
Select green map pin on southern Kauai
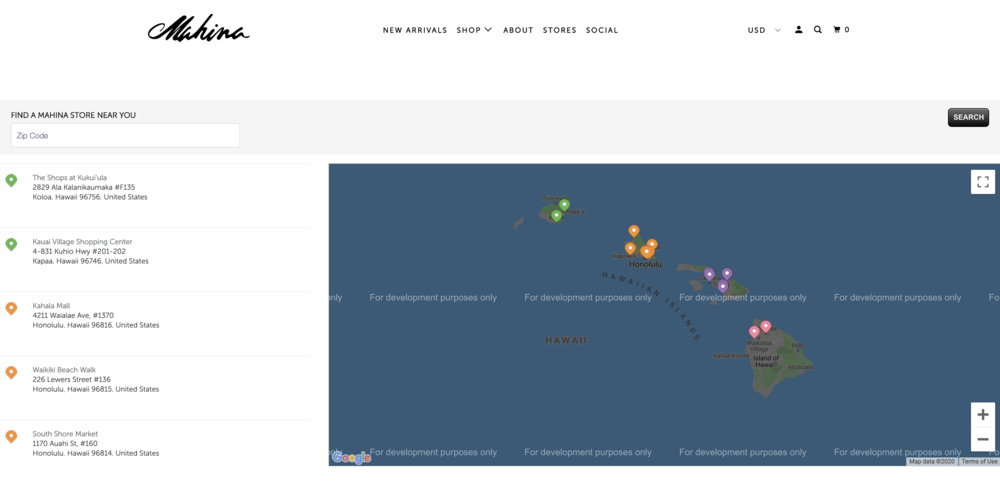(x=556, y=216)
